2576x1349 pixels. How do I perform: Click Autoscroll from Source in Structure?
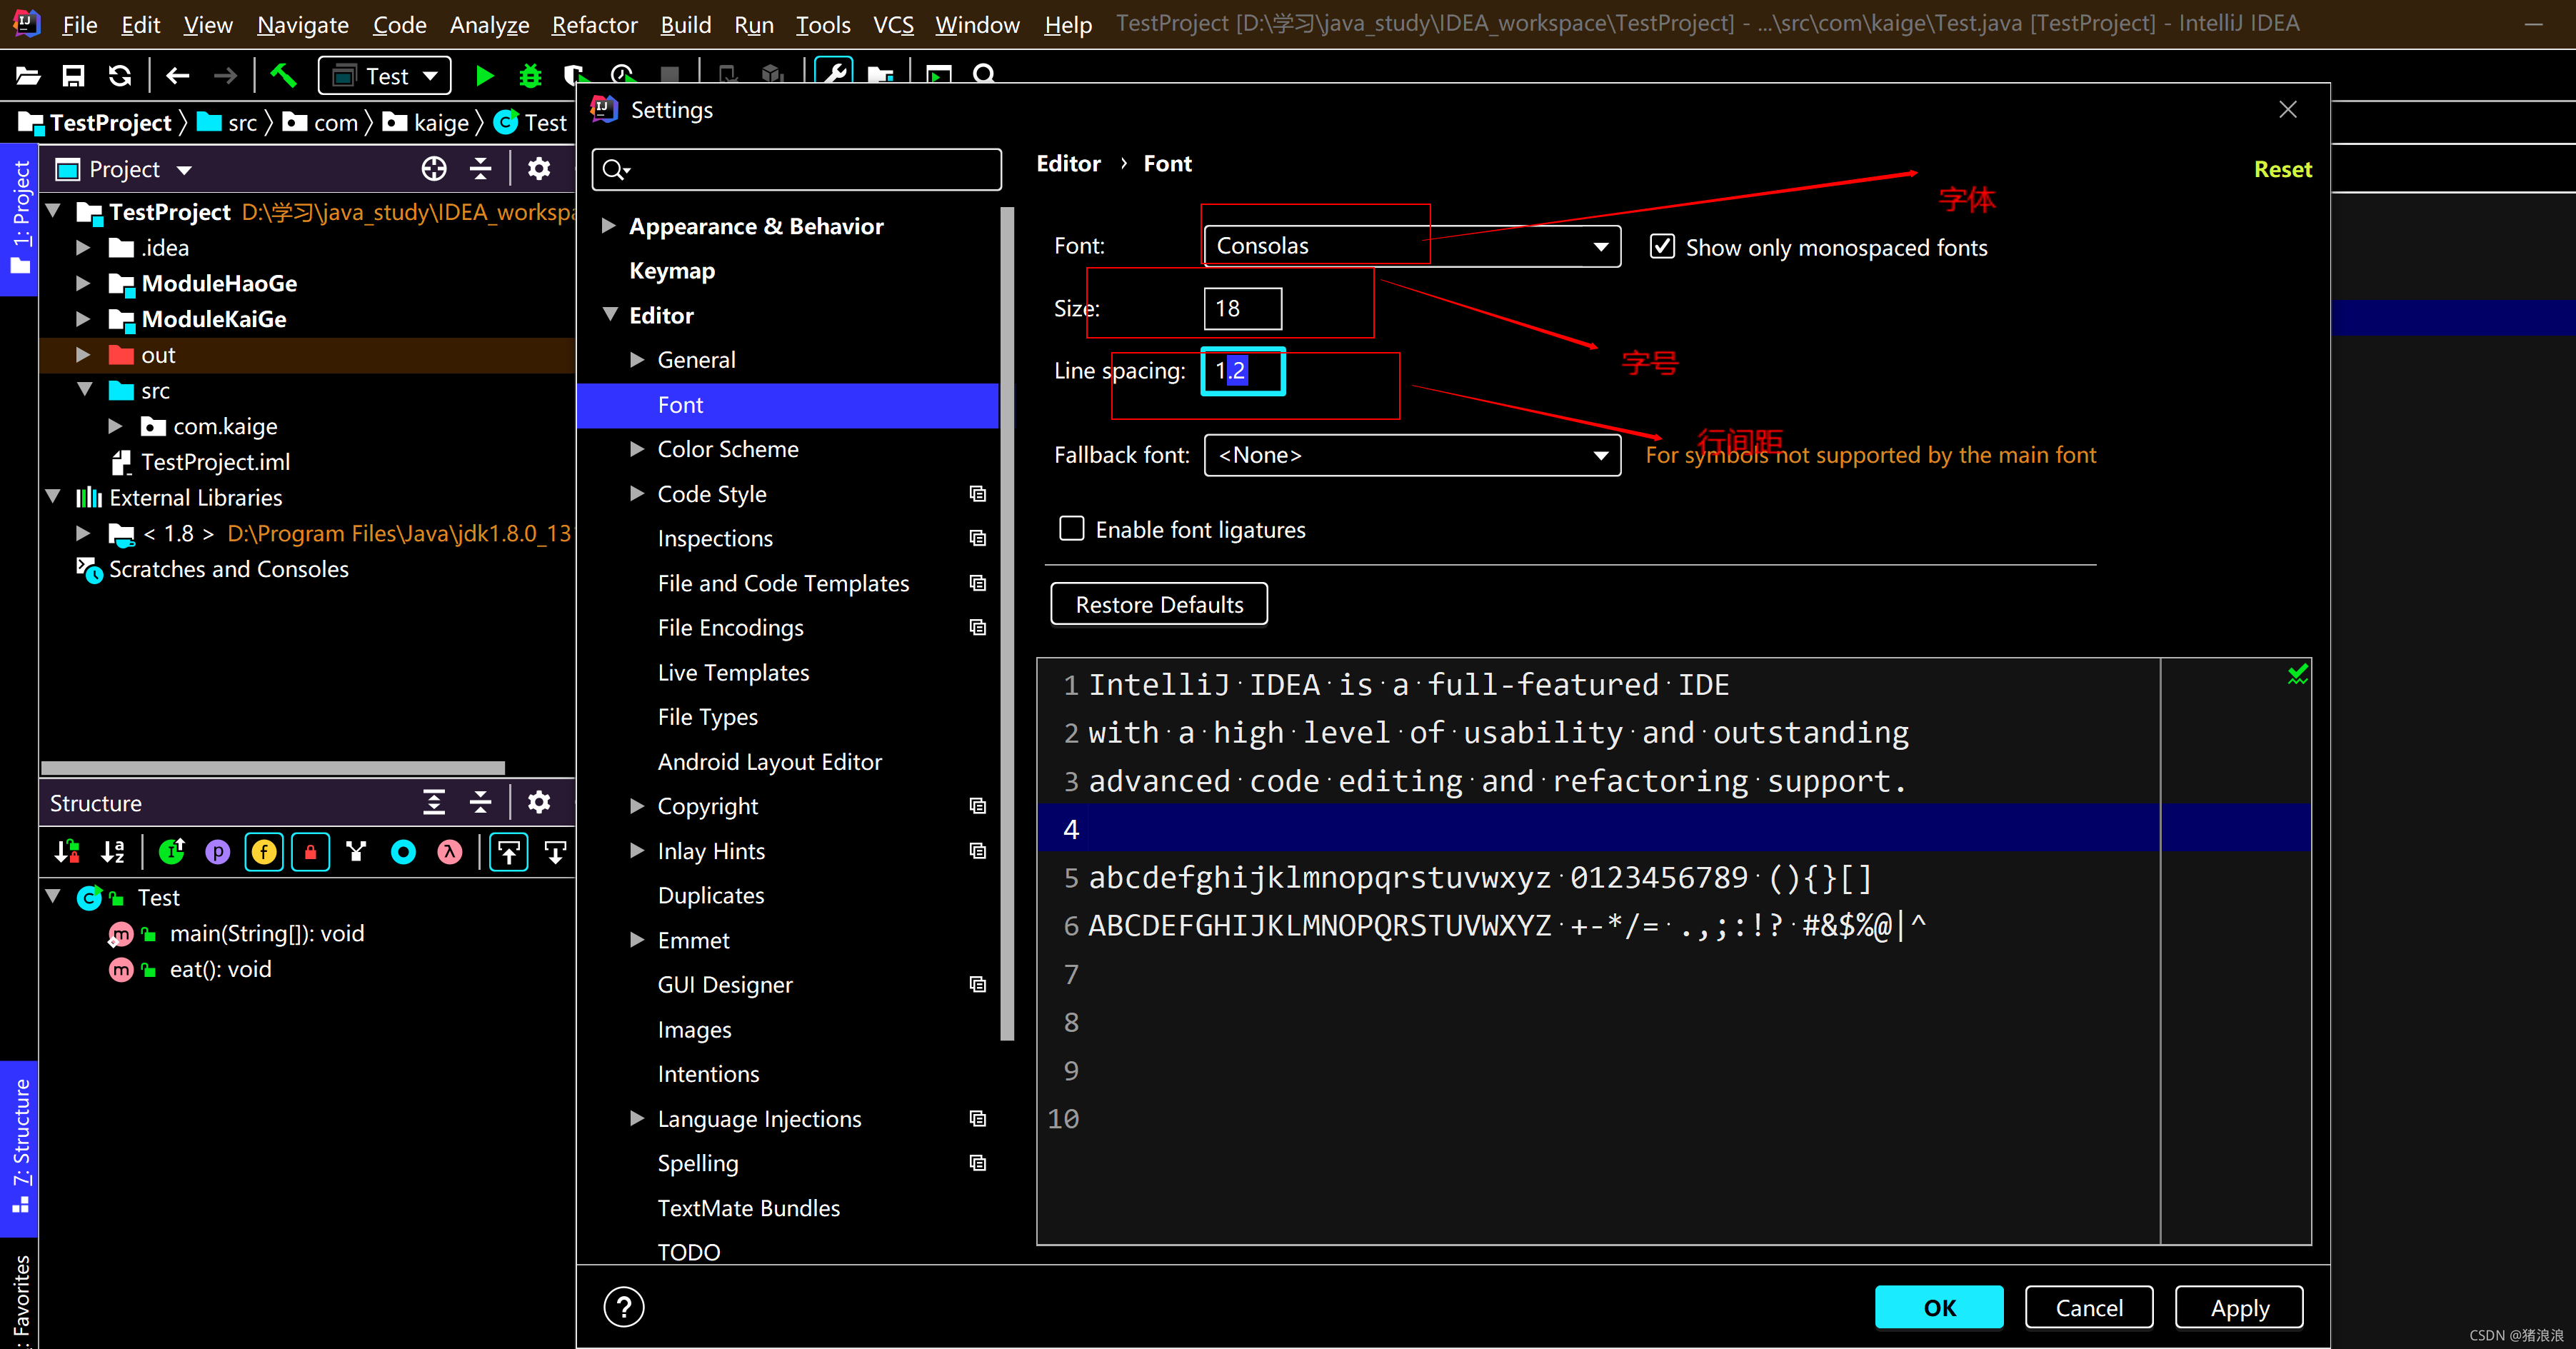(x=555, y=852)
